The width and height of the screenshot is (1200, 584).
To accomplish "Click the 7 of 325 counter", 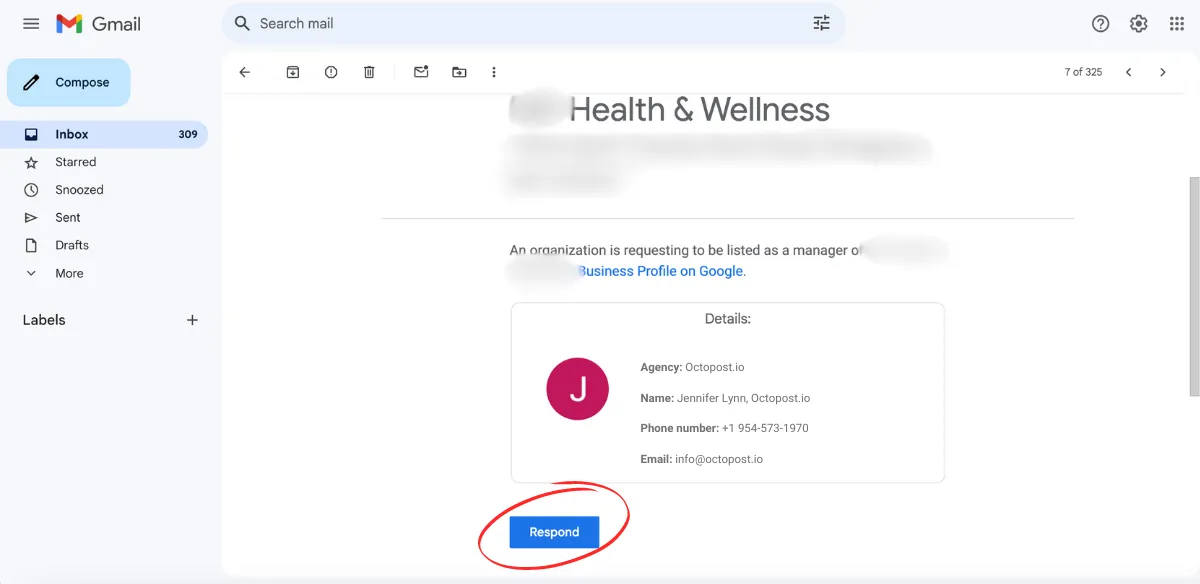I will coord(1083,72).
